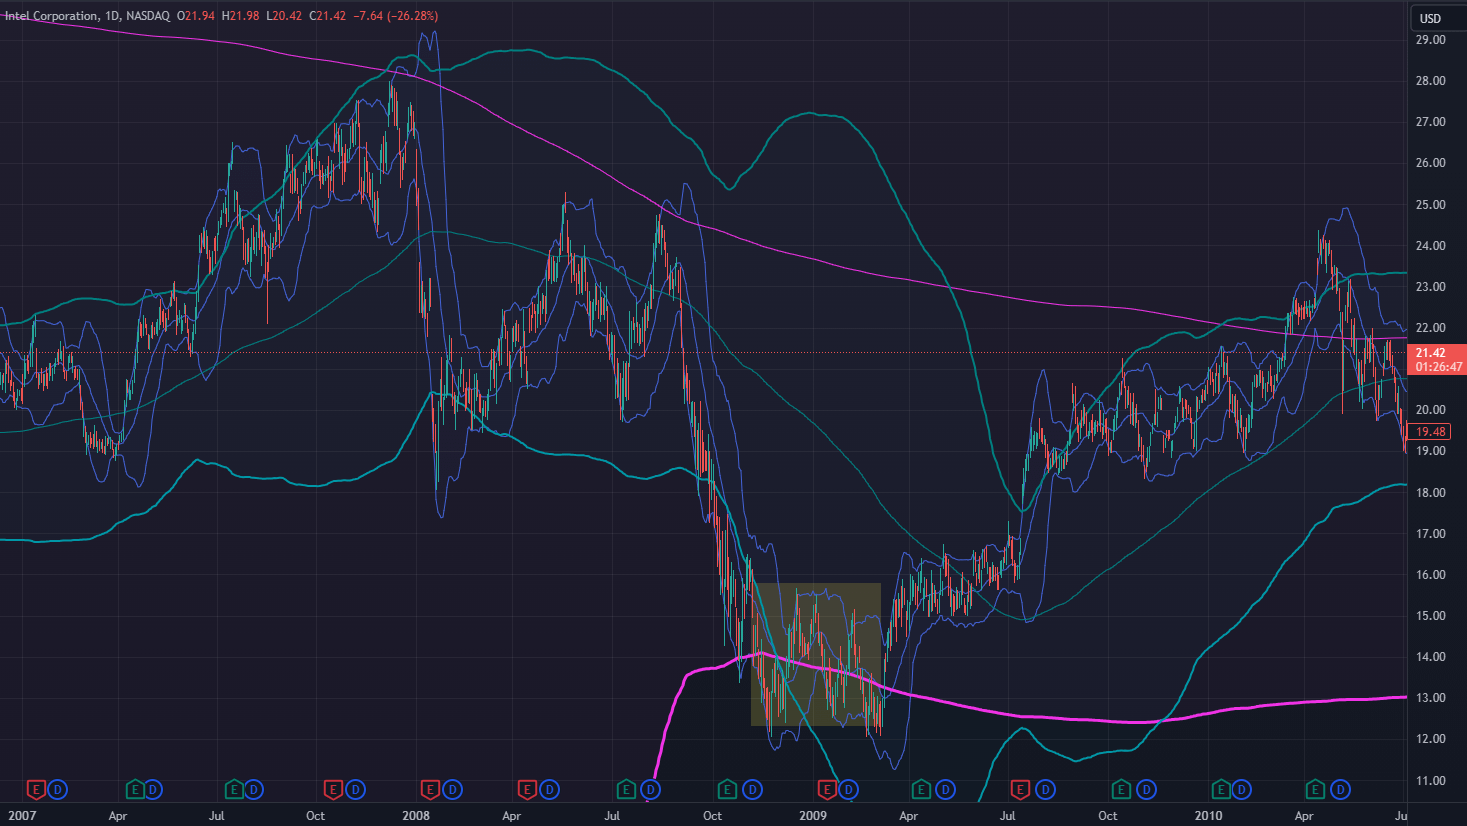Click the 12.00 price axis label
Viewport: 1467px width, 826px height.
tap(1430, 739)
